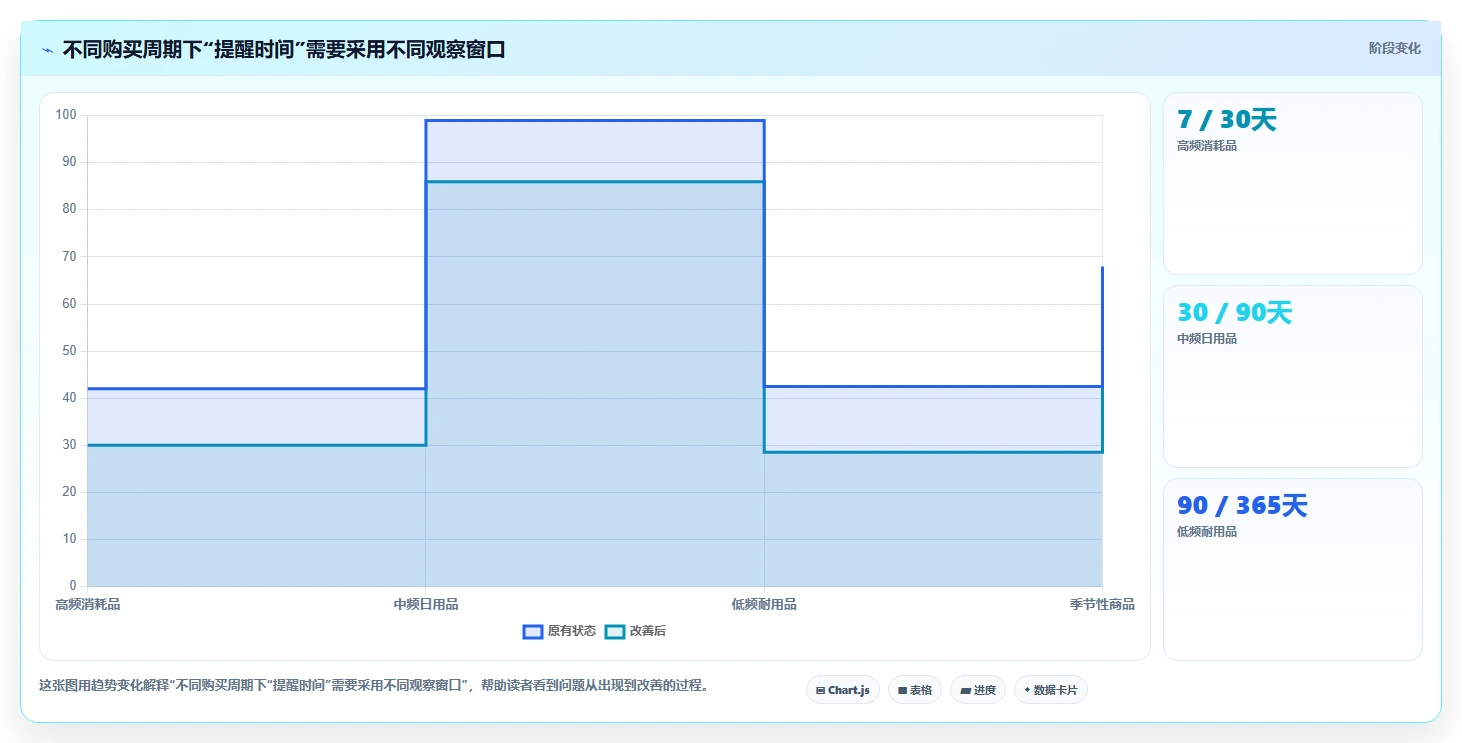Click the 中频日用品 card caption

1207,339
